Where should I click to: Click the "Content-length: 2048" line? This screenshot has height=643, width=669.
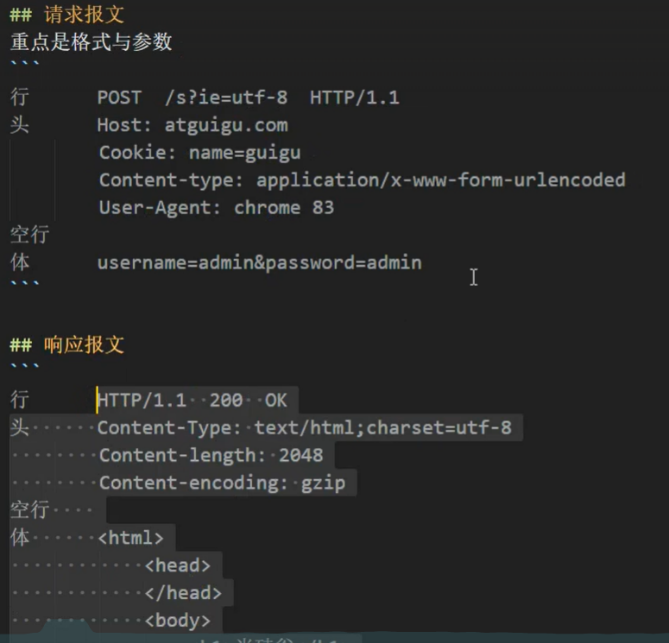tap(211, 455)
